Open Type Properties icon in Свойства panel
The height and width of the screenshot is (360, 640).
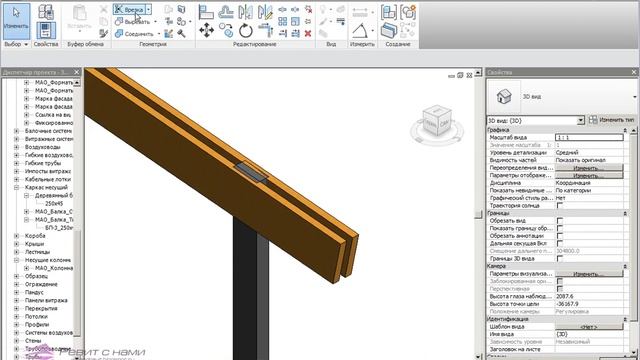coord(46,12)
